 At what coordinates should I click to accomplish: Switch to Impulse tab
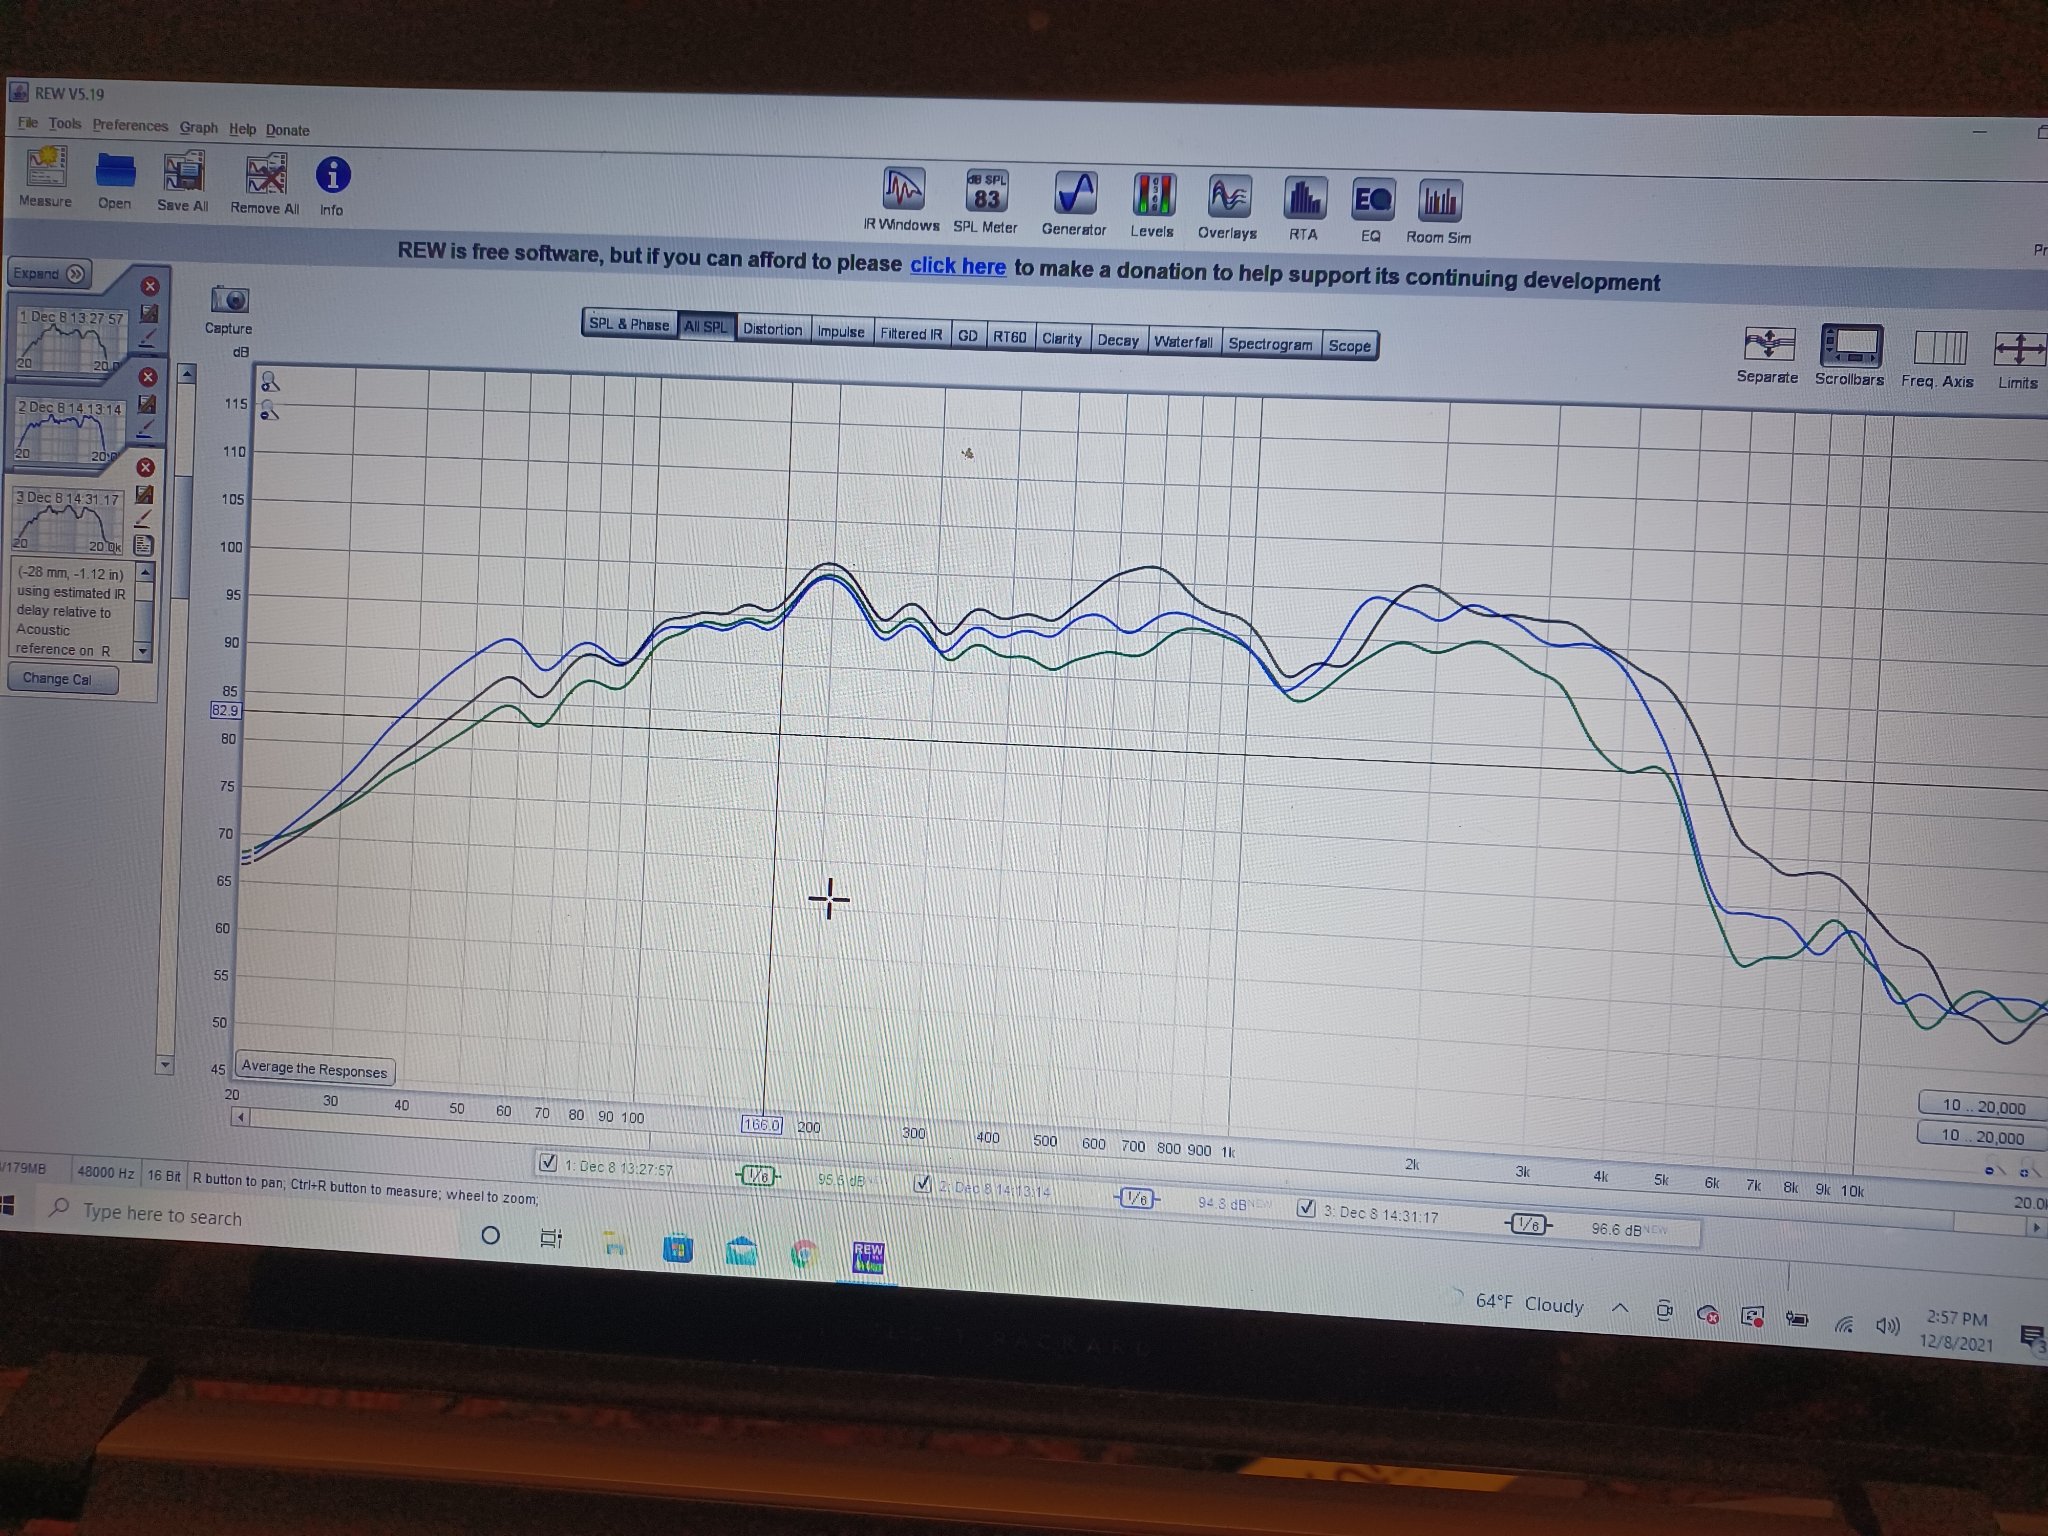841,331
